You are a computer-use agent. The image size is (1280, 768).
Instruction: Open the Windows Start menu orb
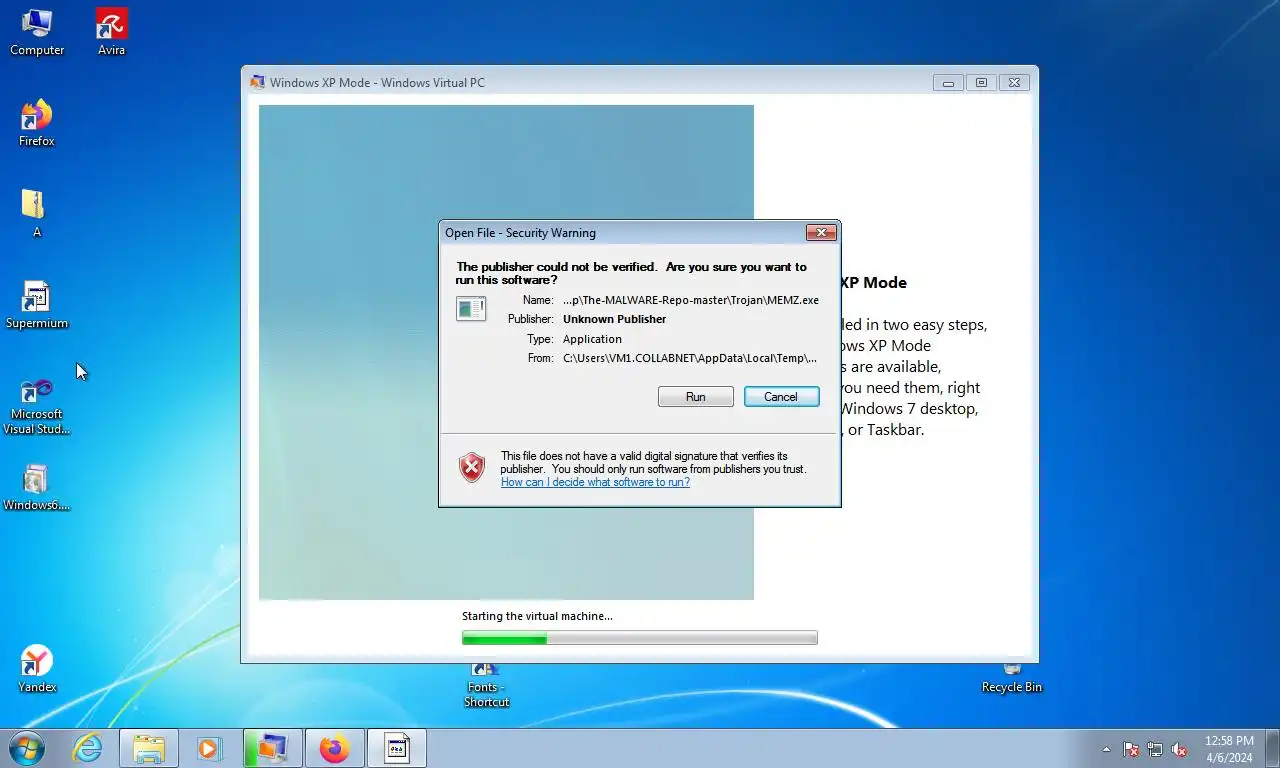pos(27,748)
